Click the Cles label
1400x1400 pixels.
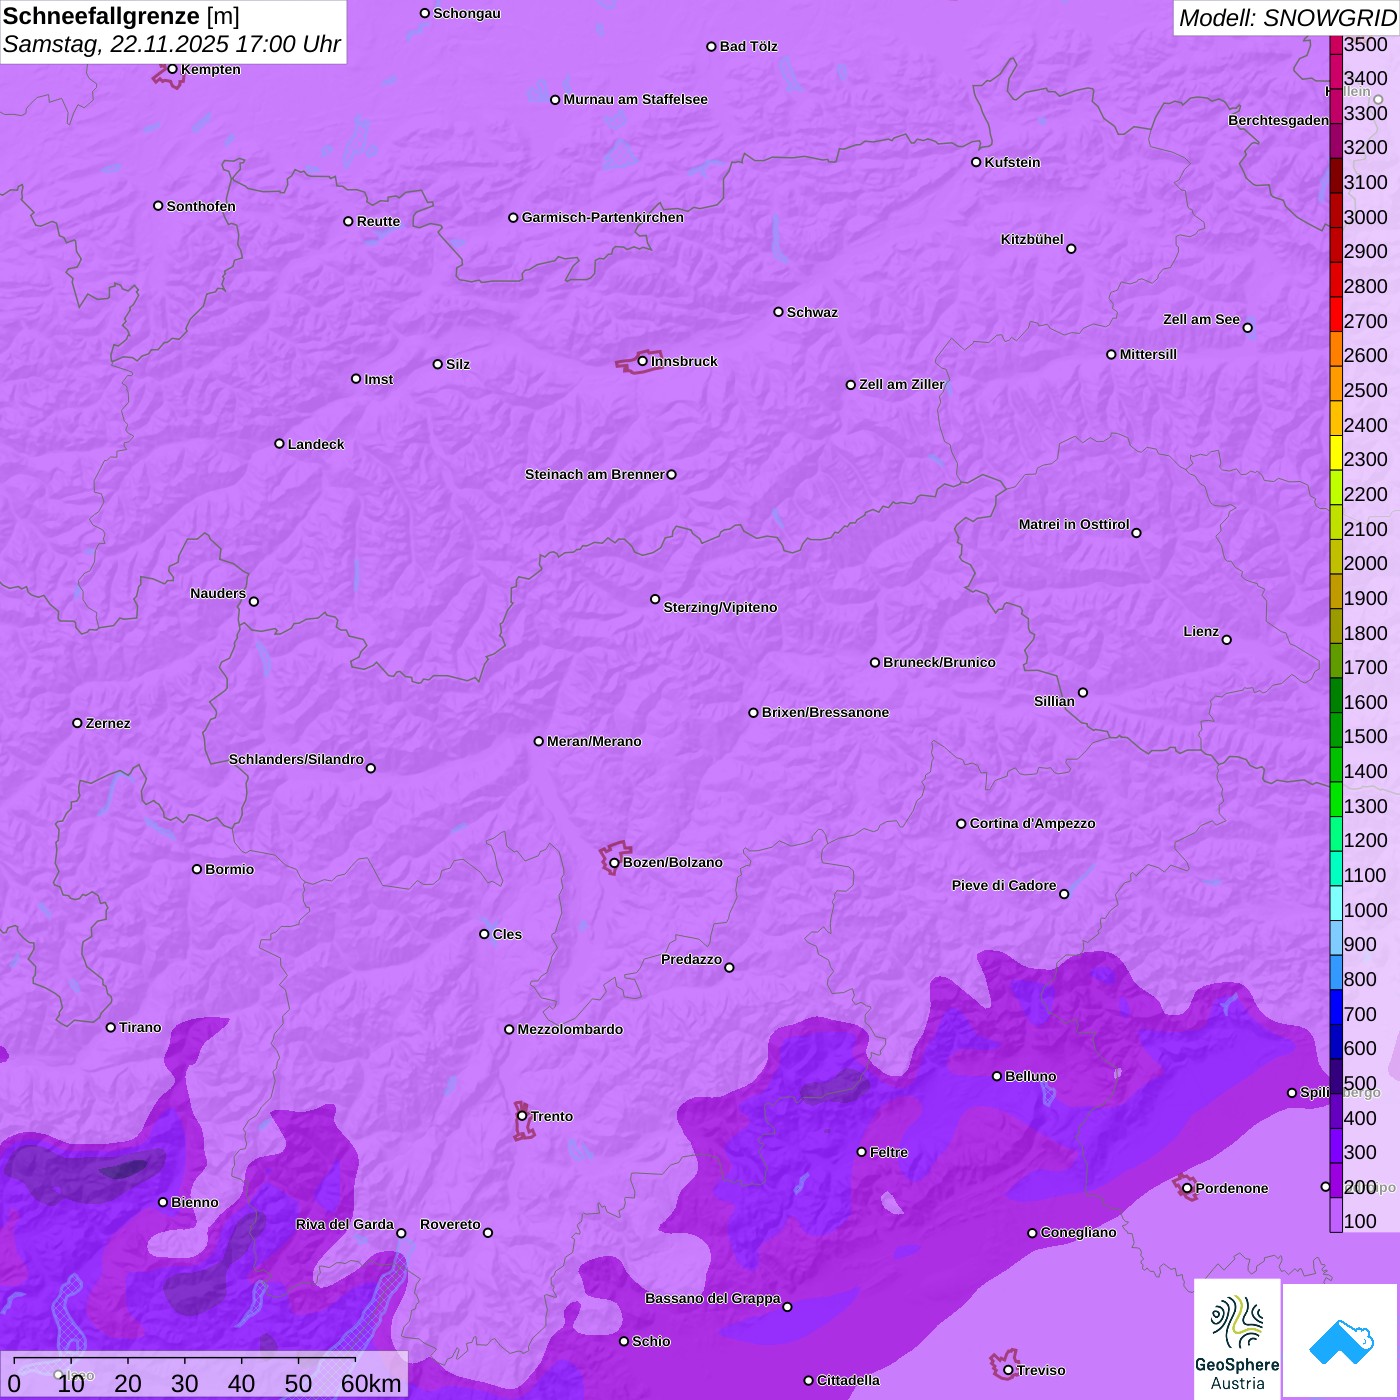(507, 934)
